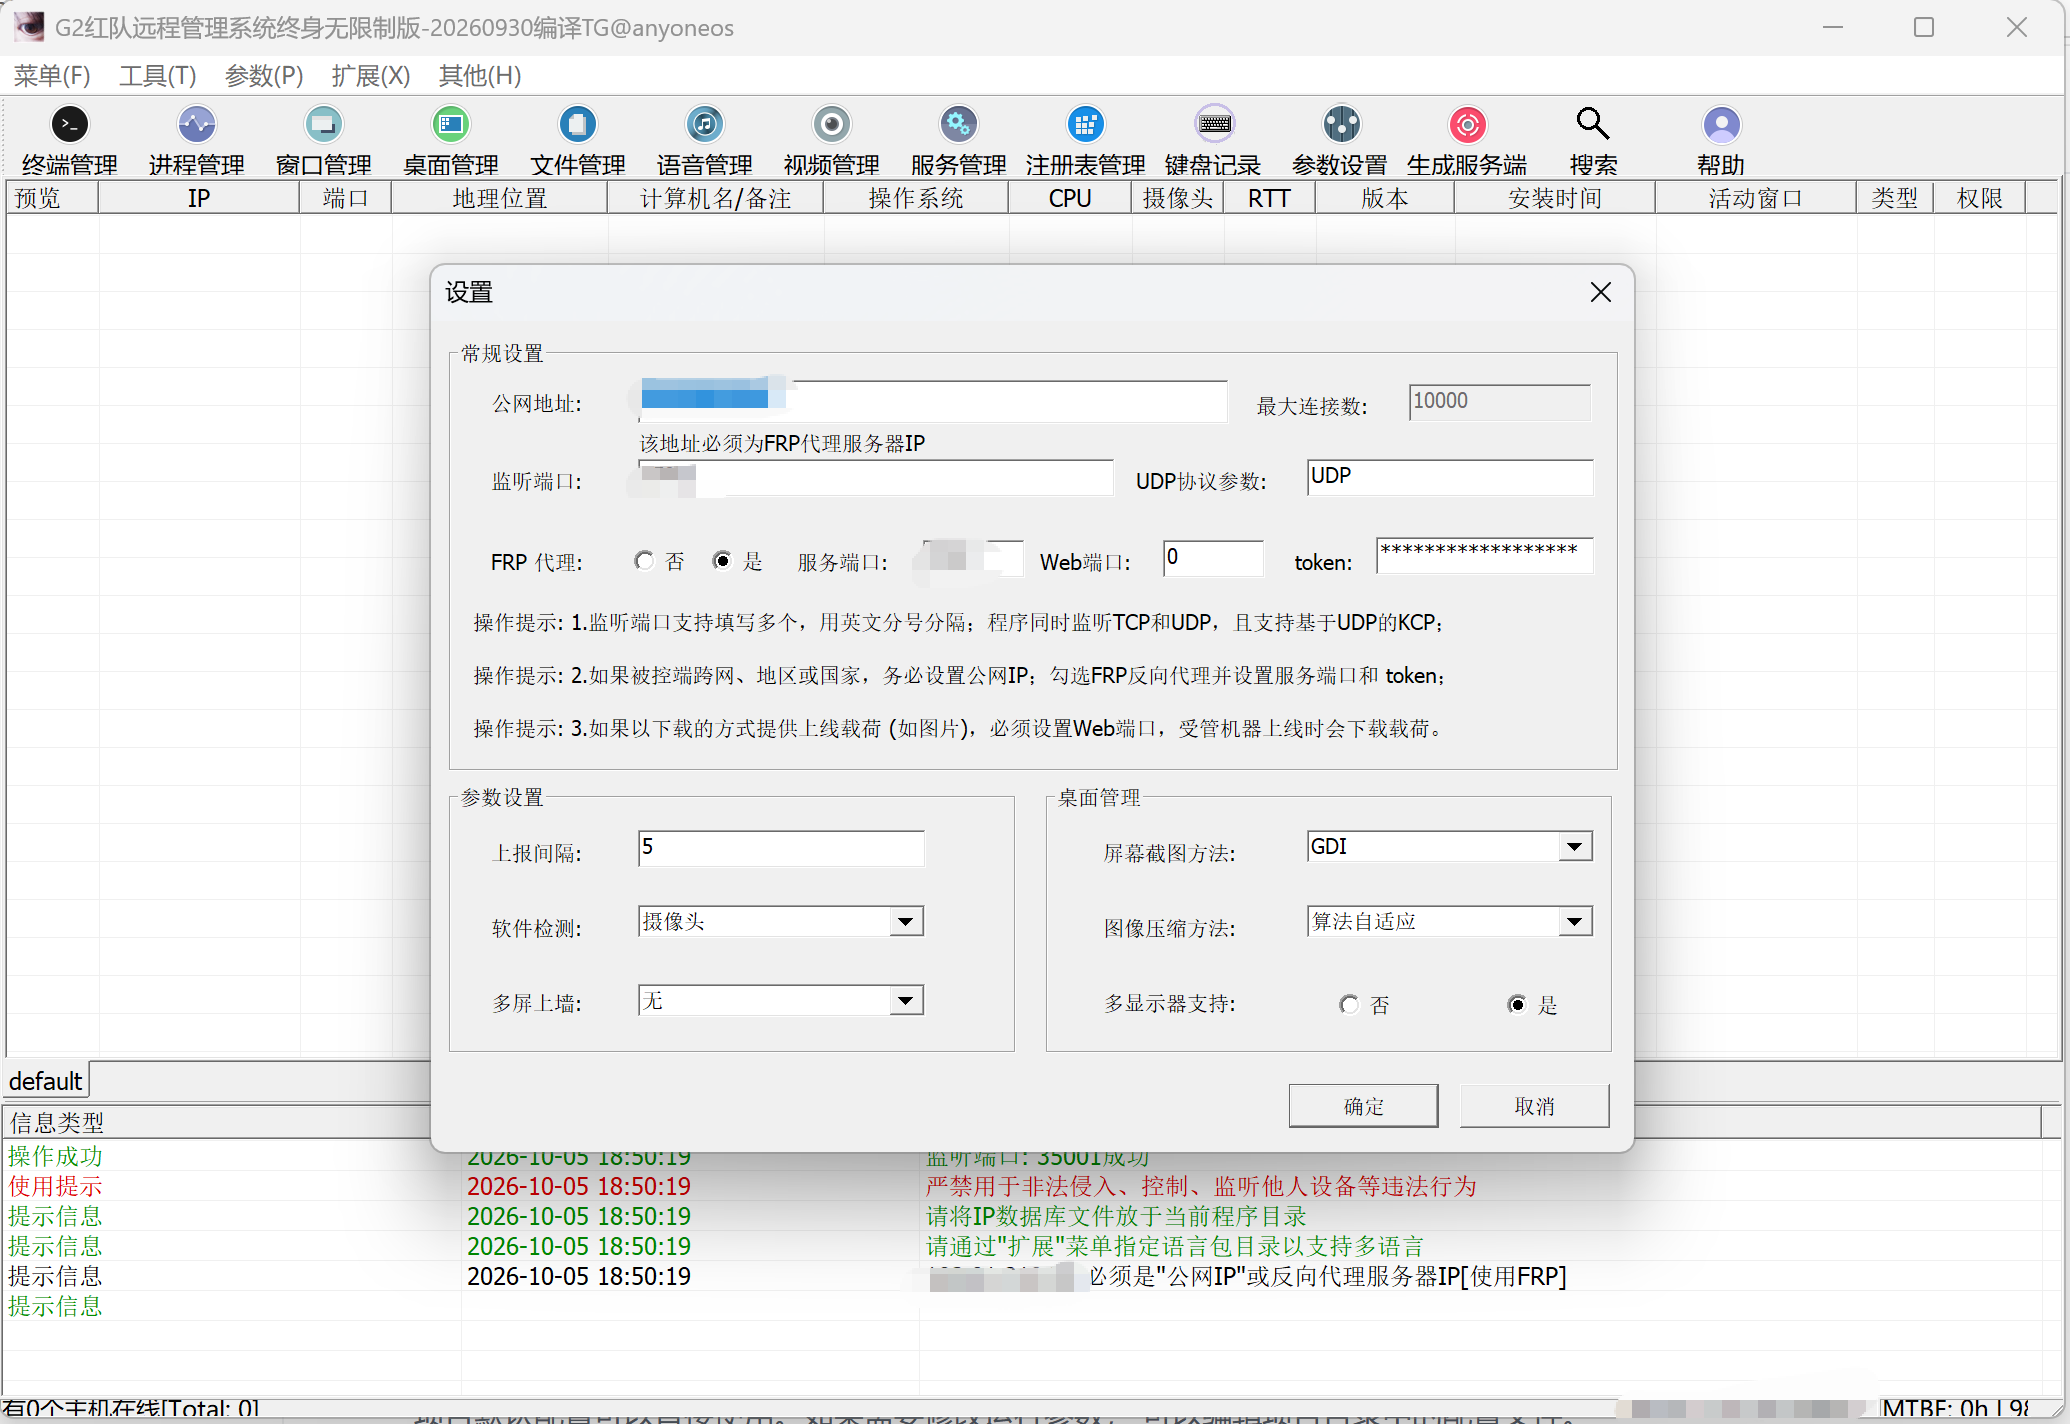Click the 监听端口 input field
The height and width of the screenshot is (1424, 2070).
click(876, 478)
